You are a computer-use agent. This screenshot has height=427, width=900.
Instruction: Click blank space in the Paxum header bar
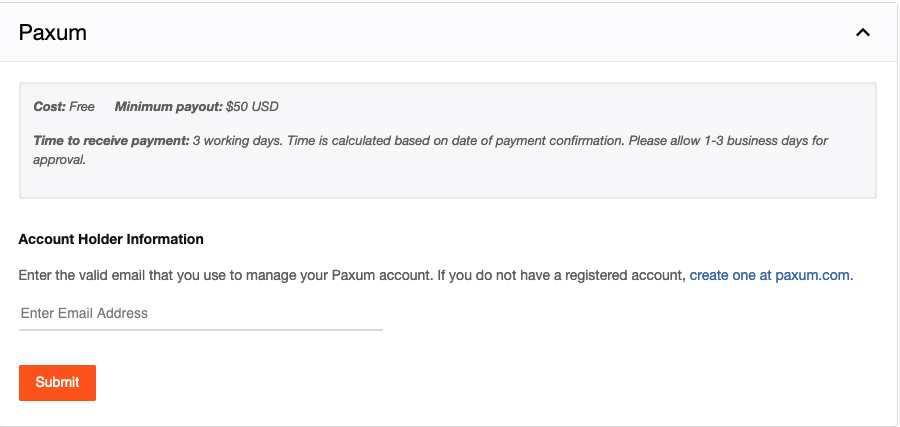[x=450, y=33]
